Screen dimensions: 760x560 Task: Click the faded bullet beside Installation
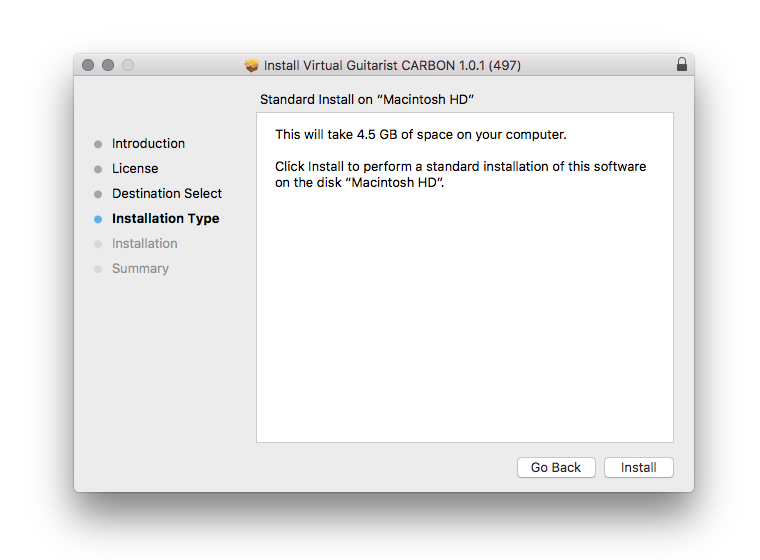[x=98, y=244]
